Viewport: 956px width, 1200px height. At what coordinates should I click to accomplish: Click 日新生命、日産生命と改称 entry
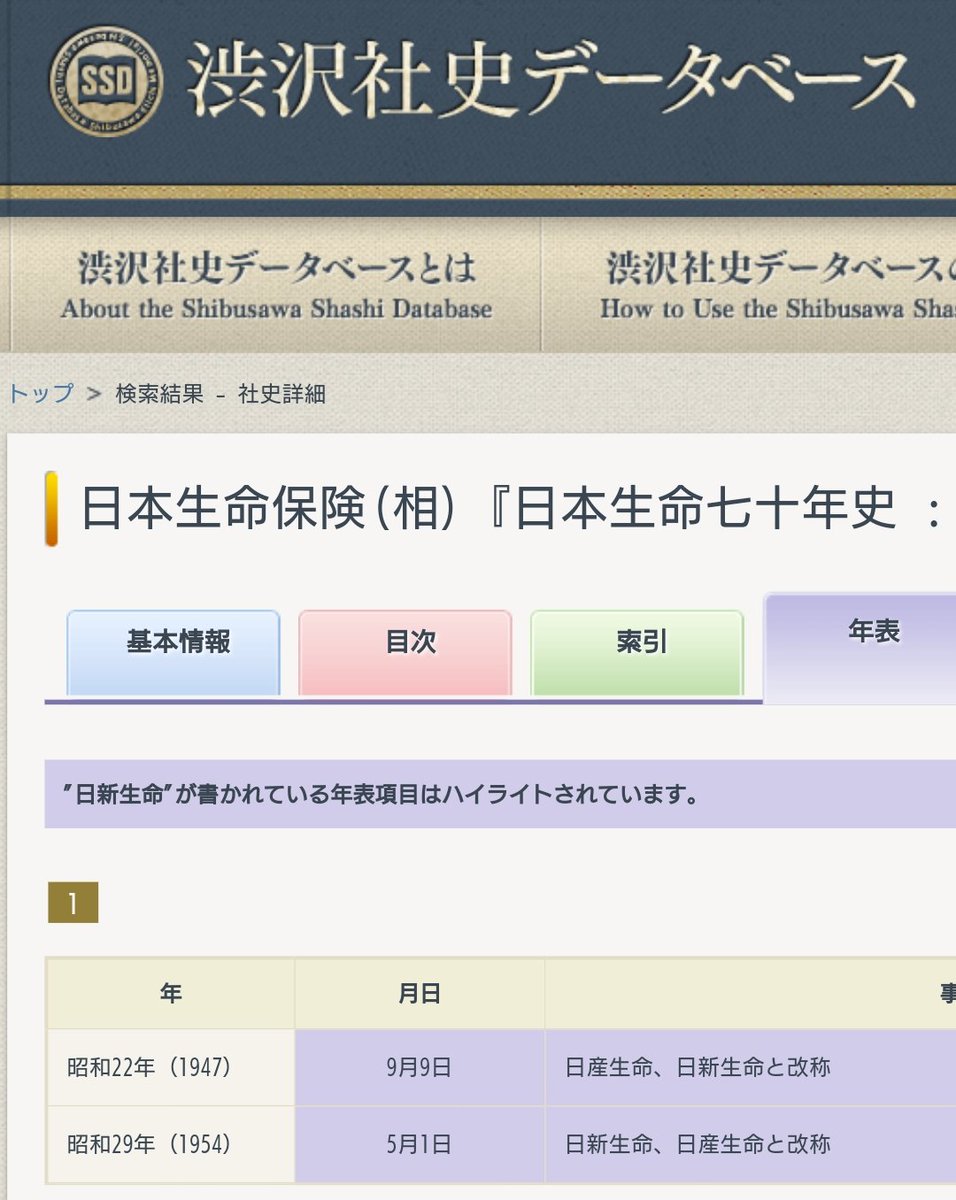pos(698,1143)
